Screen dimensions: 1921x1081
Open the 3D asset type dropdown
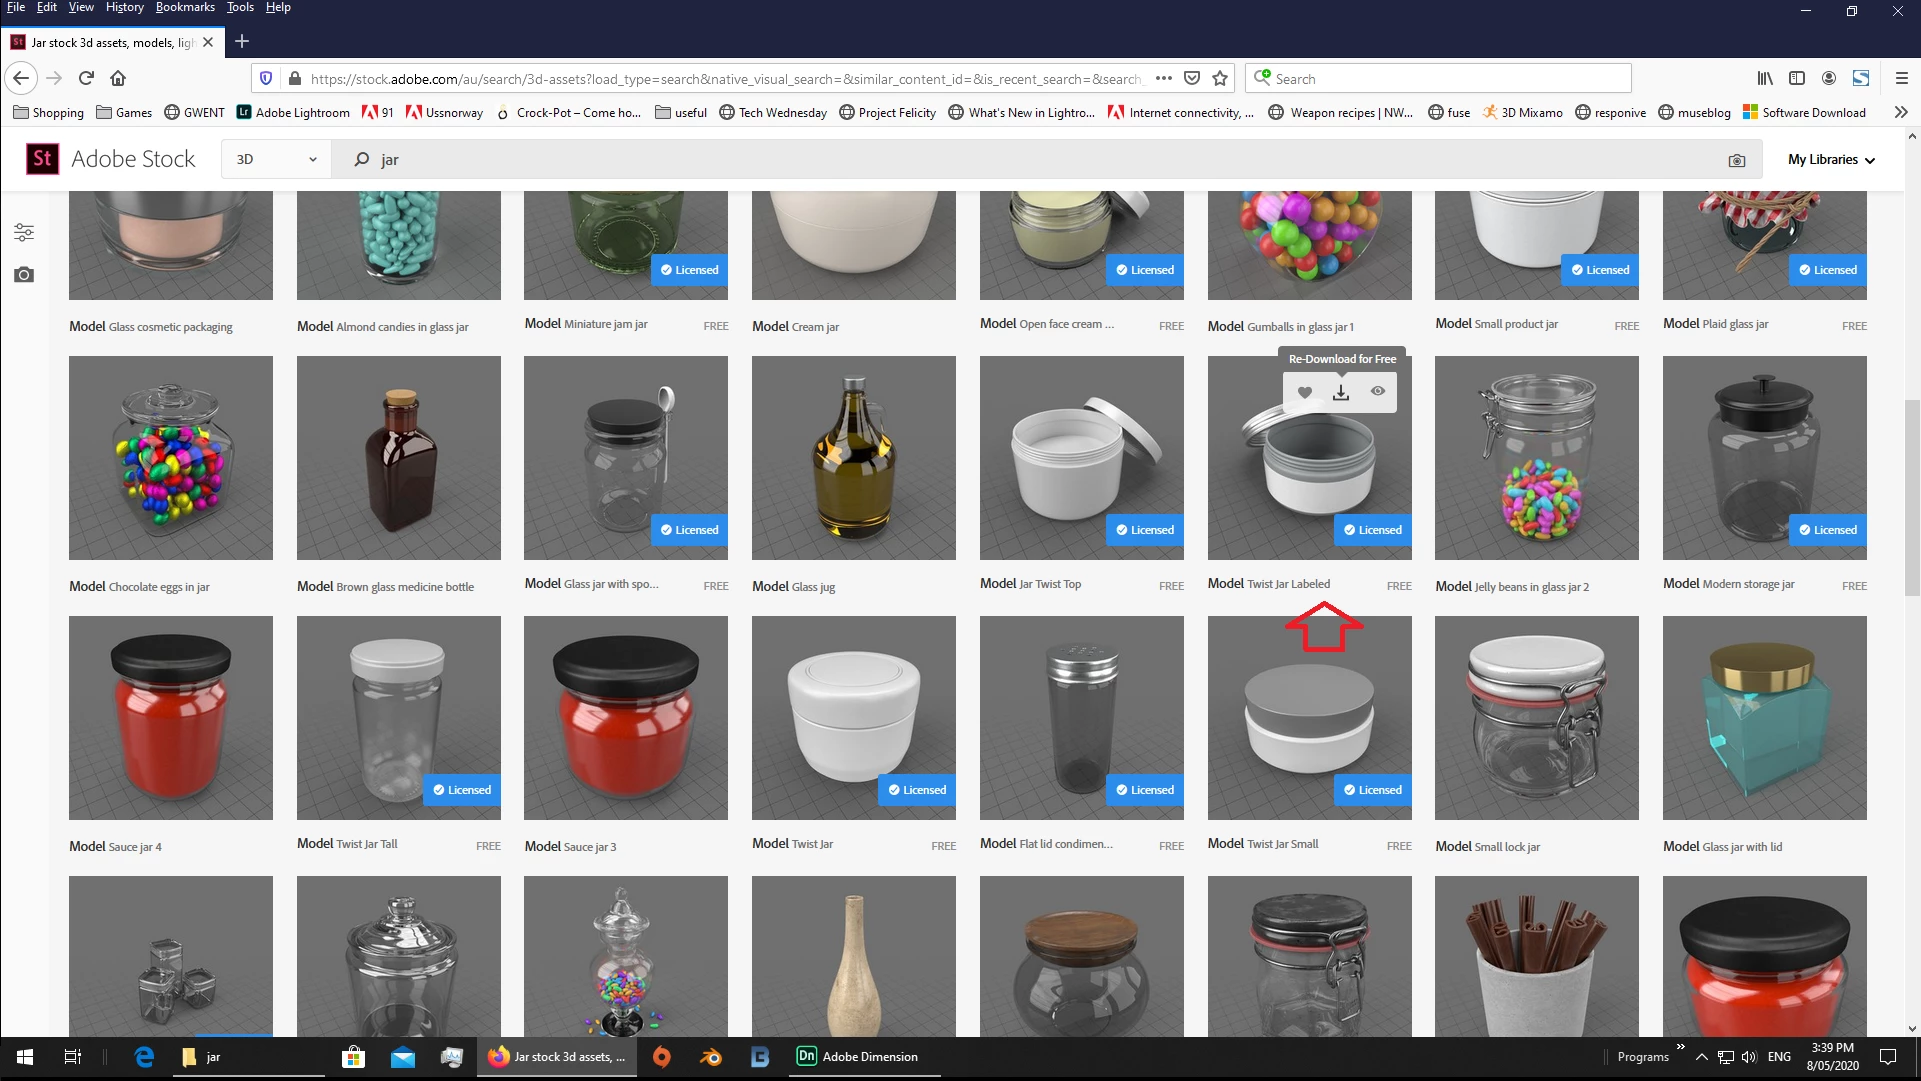pos(276,159)
